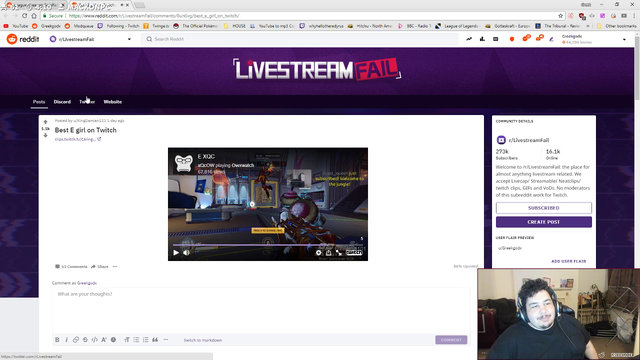Insert a heading in the comment editor
This screenshot has width=640, height=360.
pyautogui.click(x=127, y=340)
